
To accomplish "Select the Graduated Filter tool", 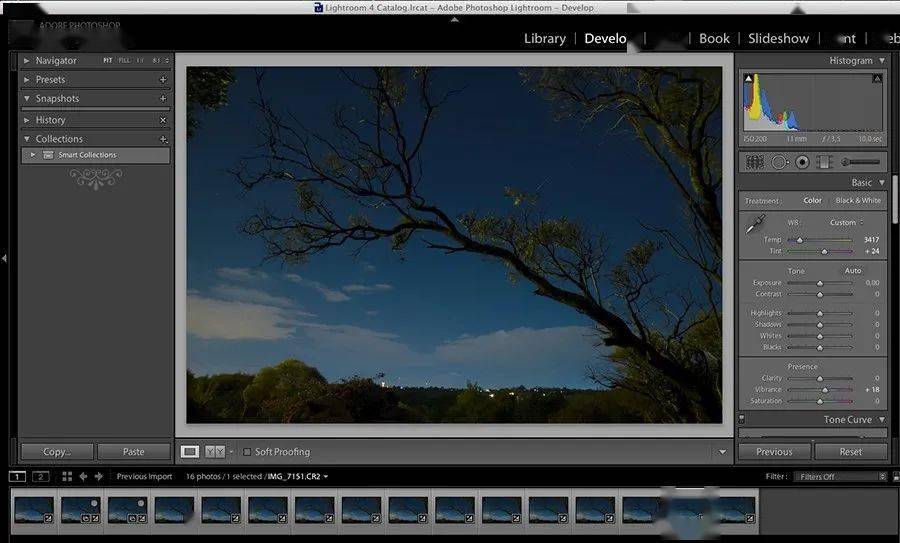I will click(x=824, y=162).
